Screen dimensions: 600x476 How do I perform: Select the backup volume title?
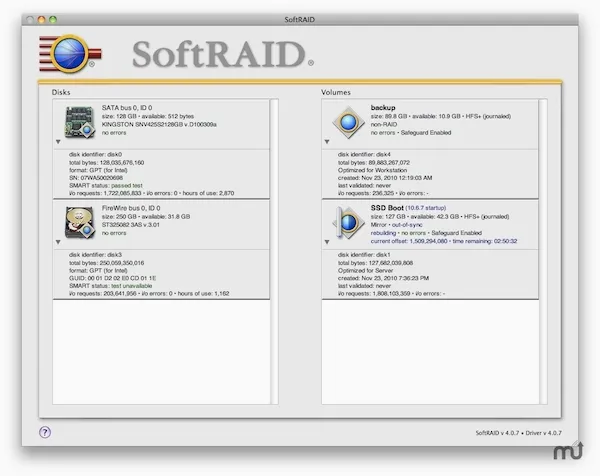(383, 108)
